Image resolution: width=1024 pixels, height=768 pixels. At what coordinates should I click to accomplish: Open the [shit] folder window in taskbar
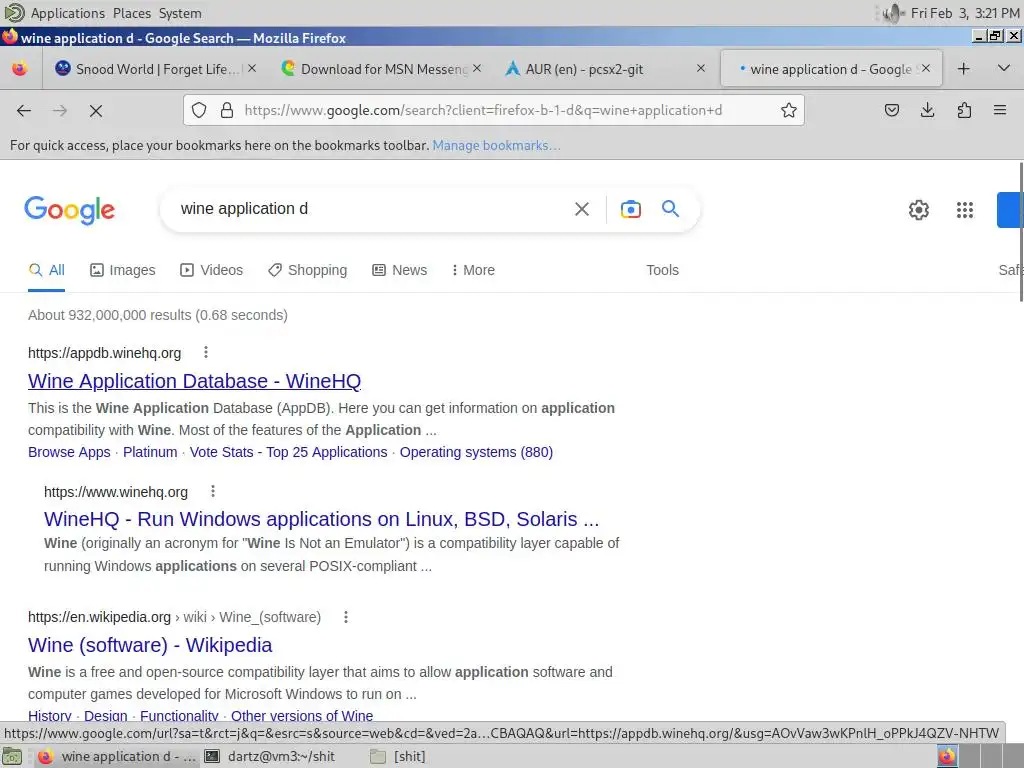click(398, 756)
